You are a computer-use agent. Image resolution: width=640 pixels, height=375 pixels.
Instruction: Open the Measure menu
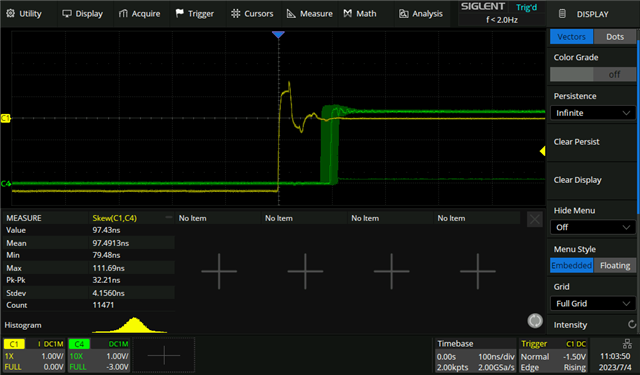click(x=310, y=14)
